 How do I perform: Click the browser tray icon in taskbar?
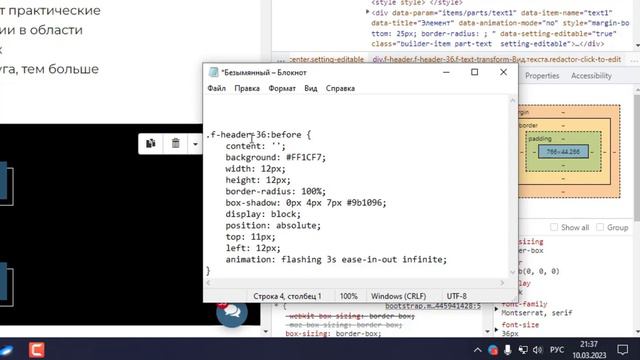pos(493,350)
